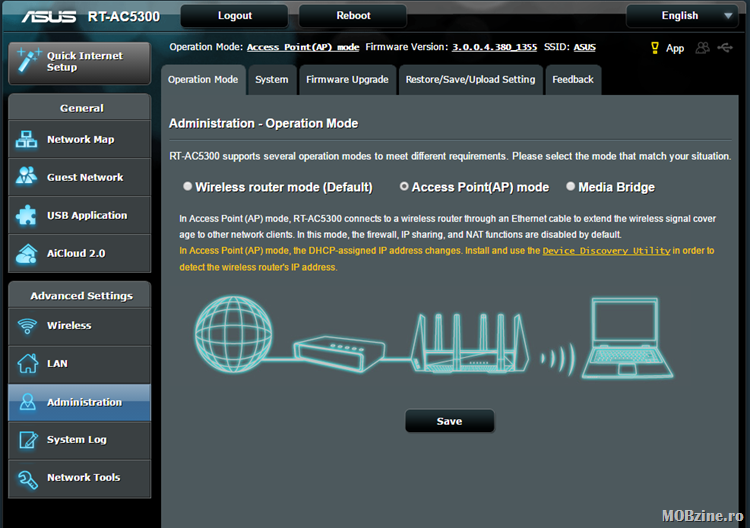Start Quick Internet Setup
The width and height of the screenshot is (750, 528).
coord(79,63)
